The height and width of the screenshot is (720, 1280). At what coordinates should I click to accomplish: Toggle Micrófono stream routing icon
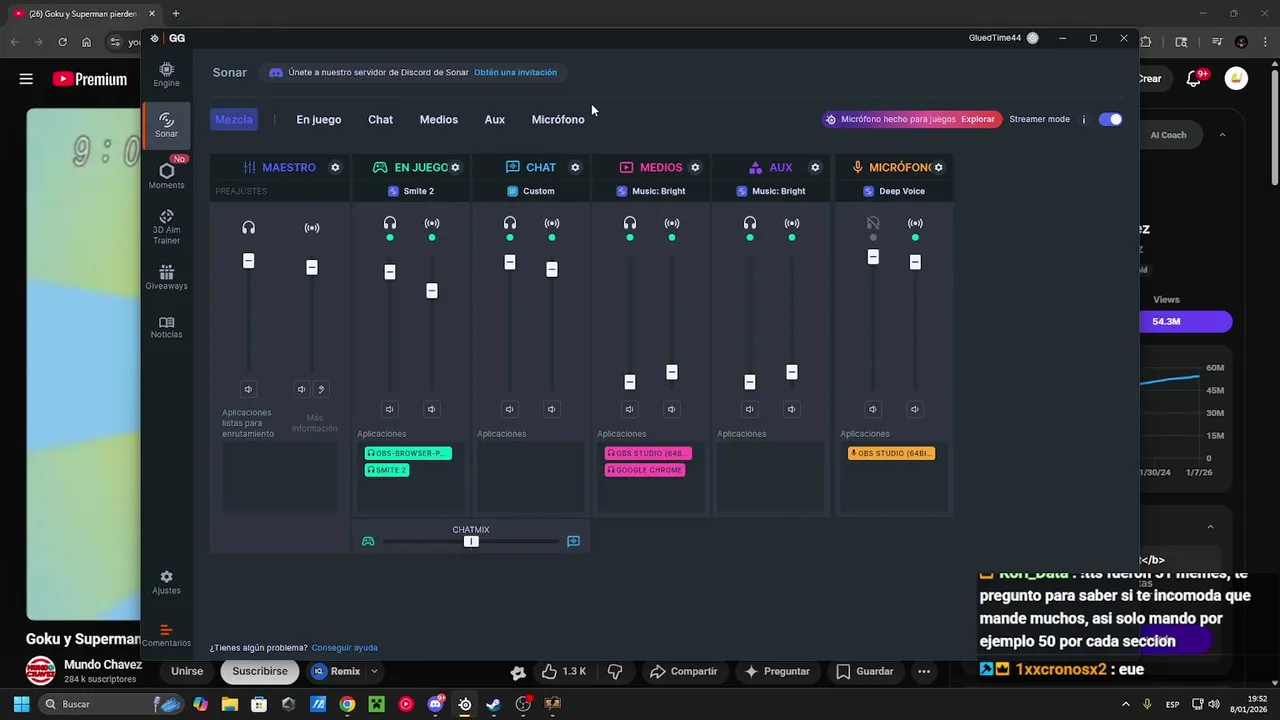(915, 223)
